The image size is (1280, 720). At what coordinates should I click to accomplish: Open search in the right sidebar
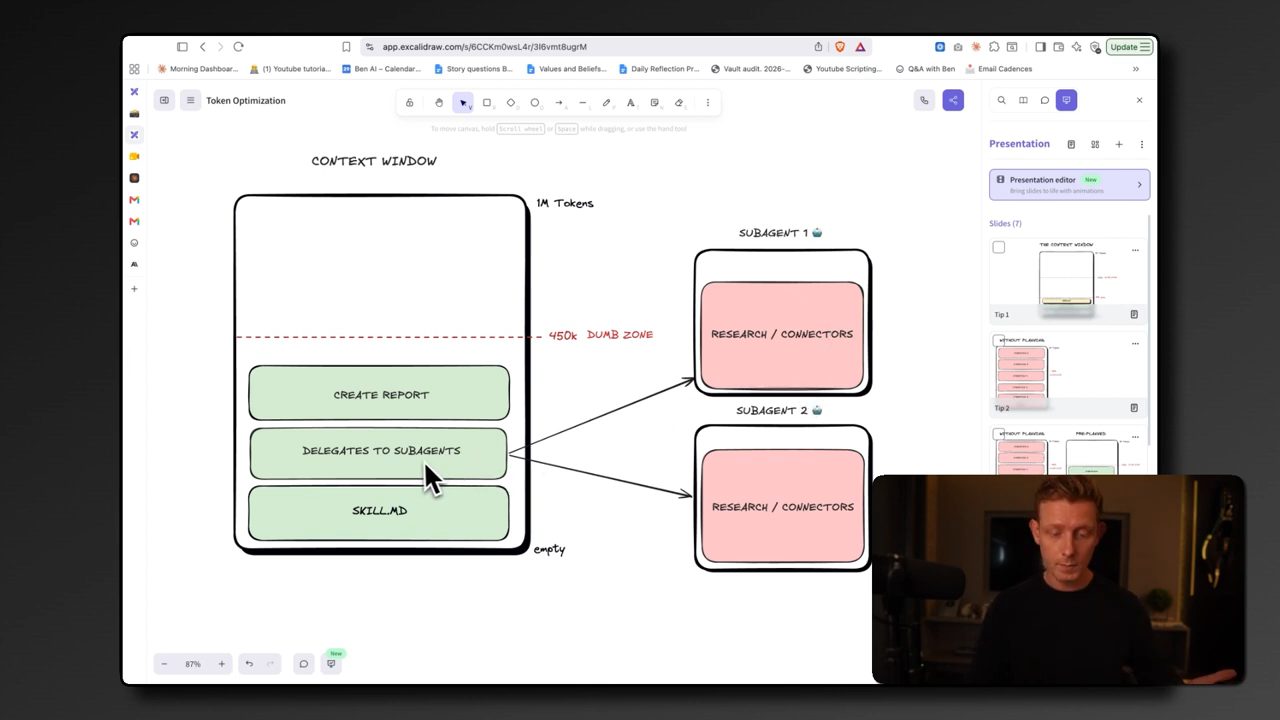tap(1001, 100)
